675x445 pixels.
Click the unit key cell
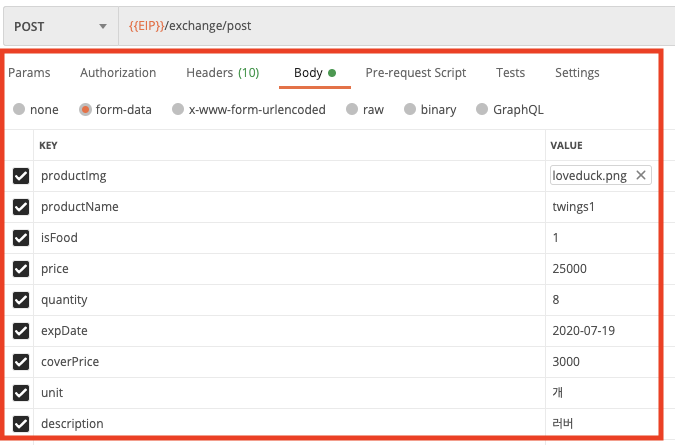click(x=289, y=393)
